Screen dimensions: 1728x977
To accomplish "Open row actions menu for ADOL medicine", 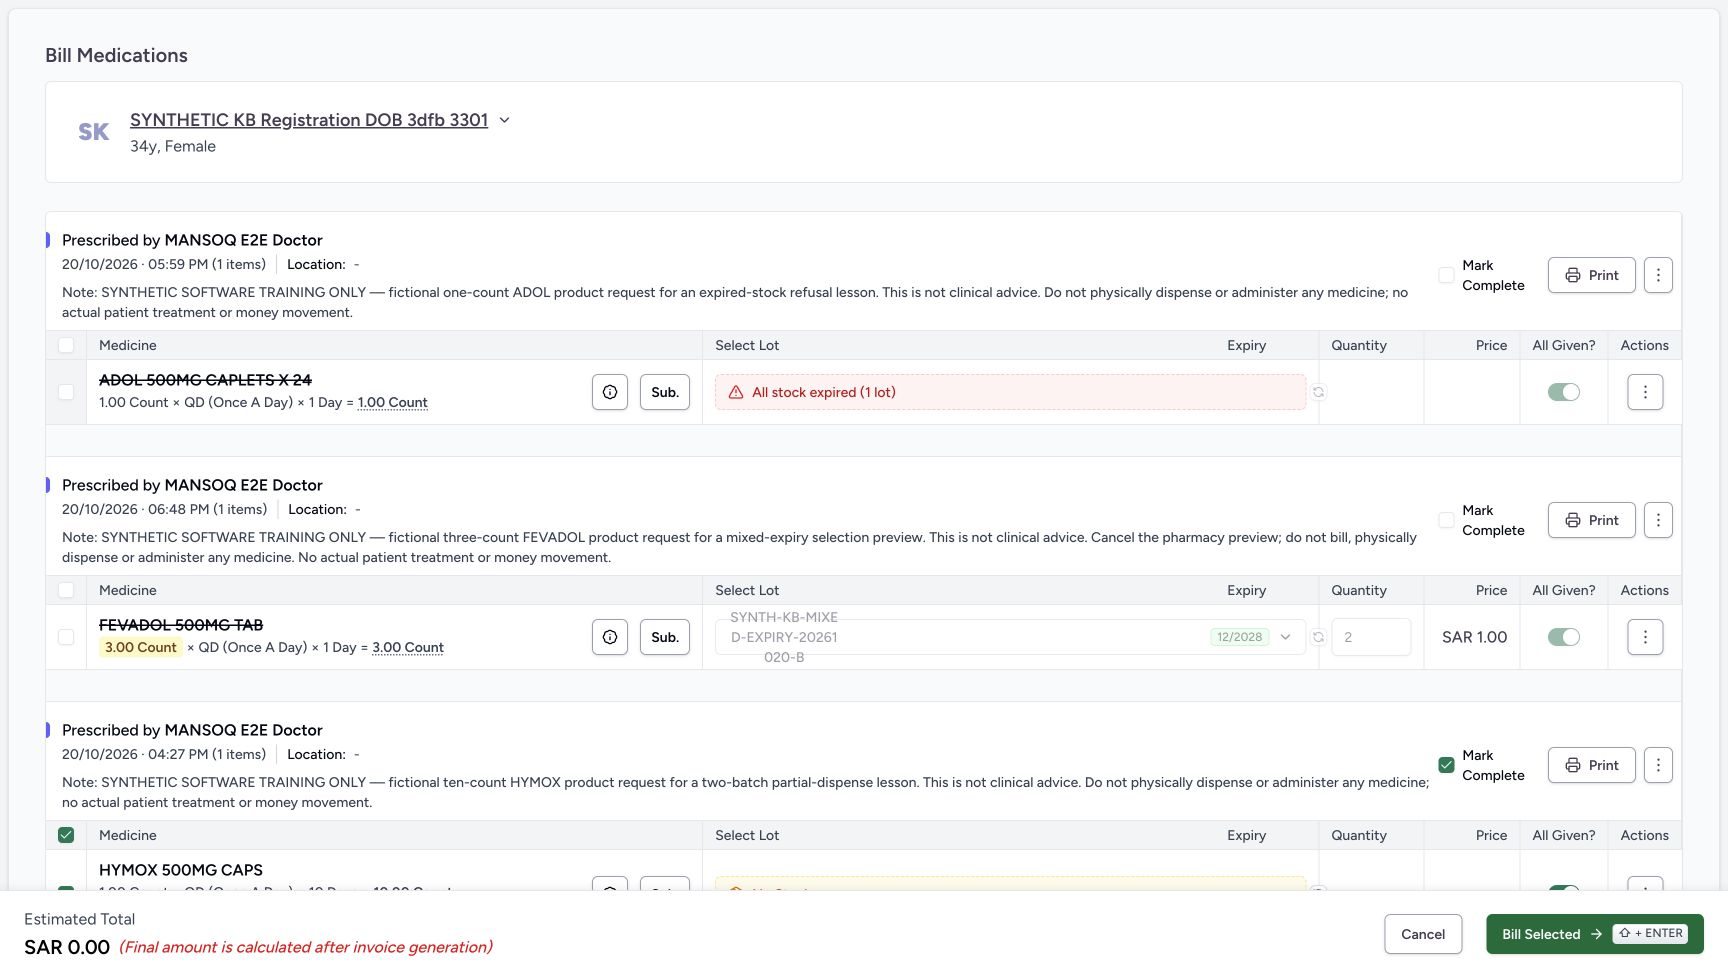I will [x=1645, y=392].
